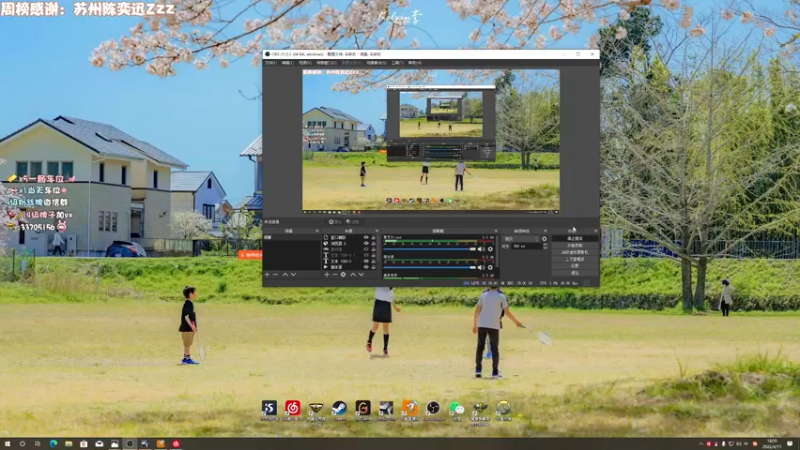Toggle visibility of the 文本 (GDI+) 2 source
Screen dimensions: 800x450
click(366, 255)
